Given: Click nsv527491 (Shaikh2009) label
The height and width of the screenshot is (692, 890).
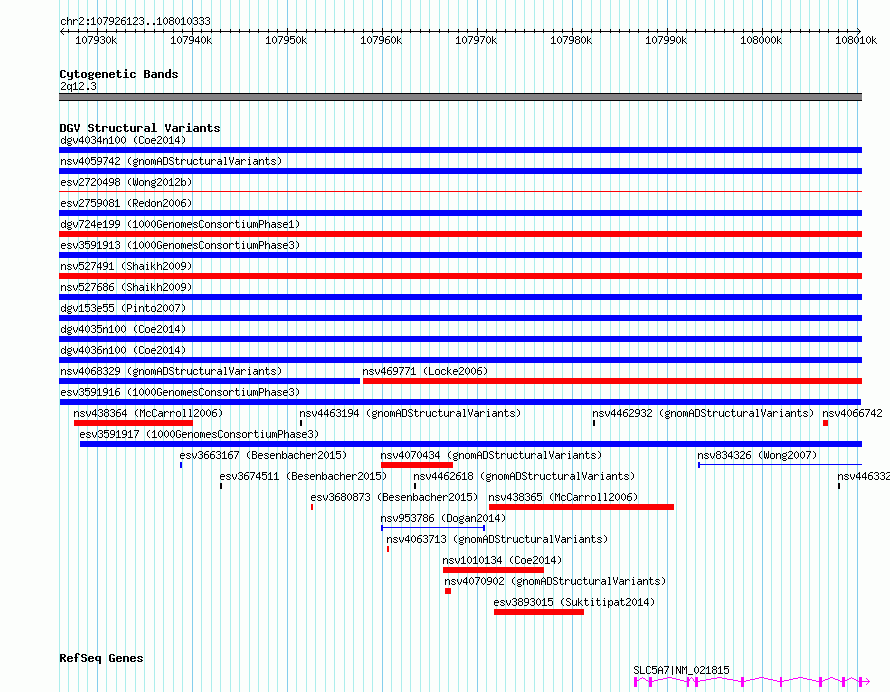Looking at the screenshot, I should pyautogui.click(x=126, y=266).
